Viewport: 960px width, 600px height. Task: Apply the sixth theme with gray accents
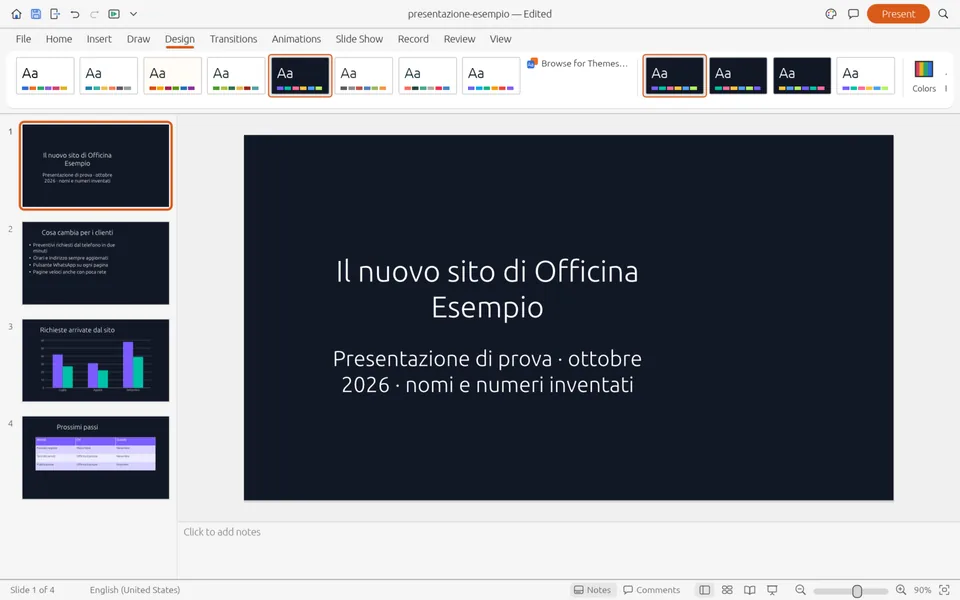click(364, 75)
